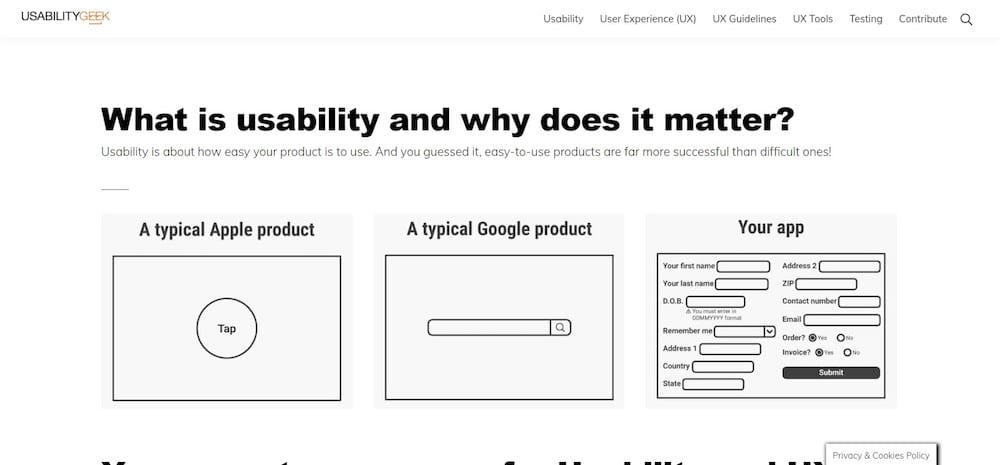Click the Your first name field

[743, 267]
